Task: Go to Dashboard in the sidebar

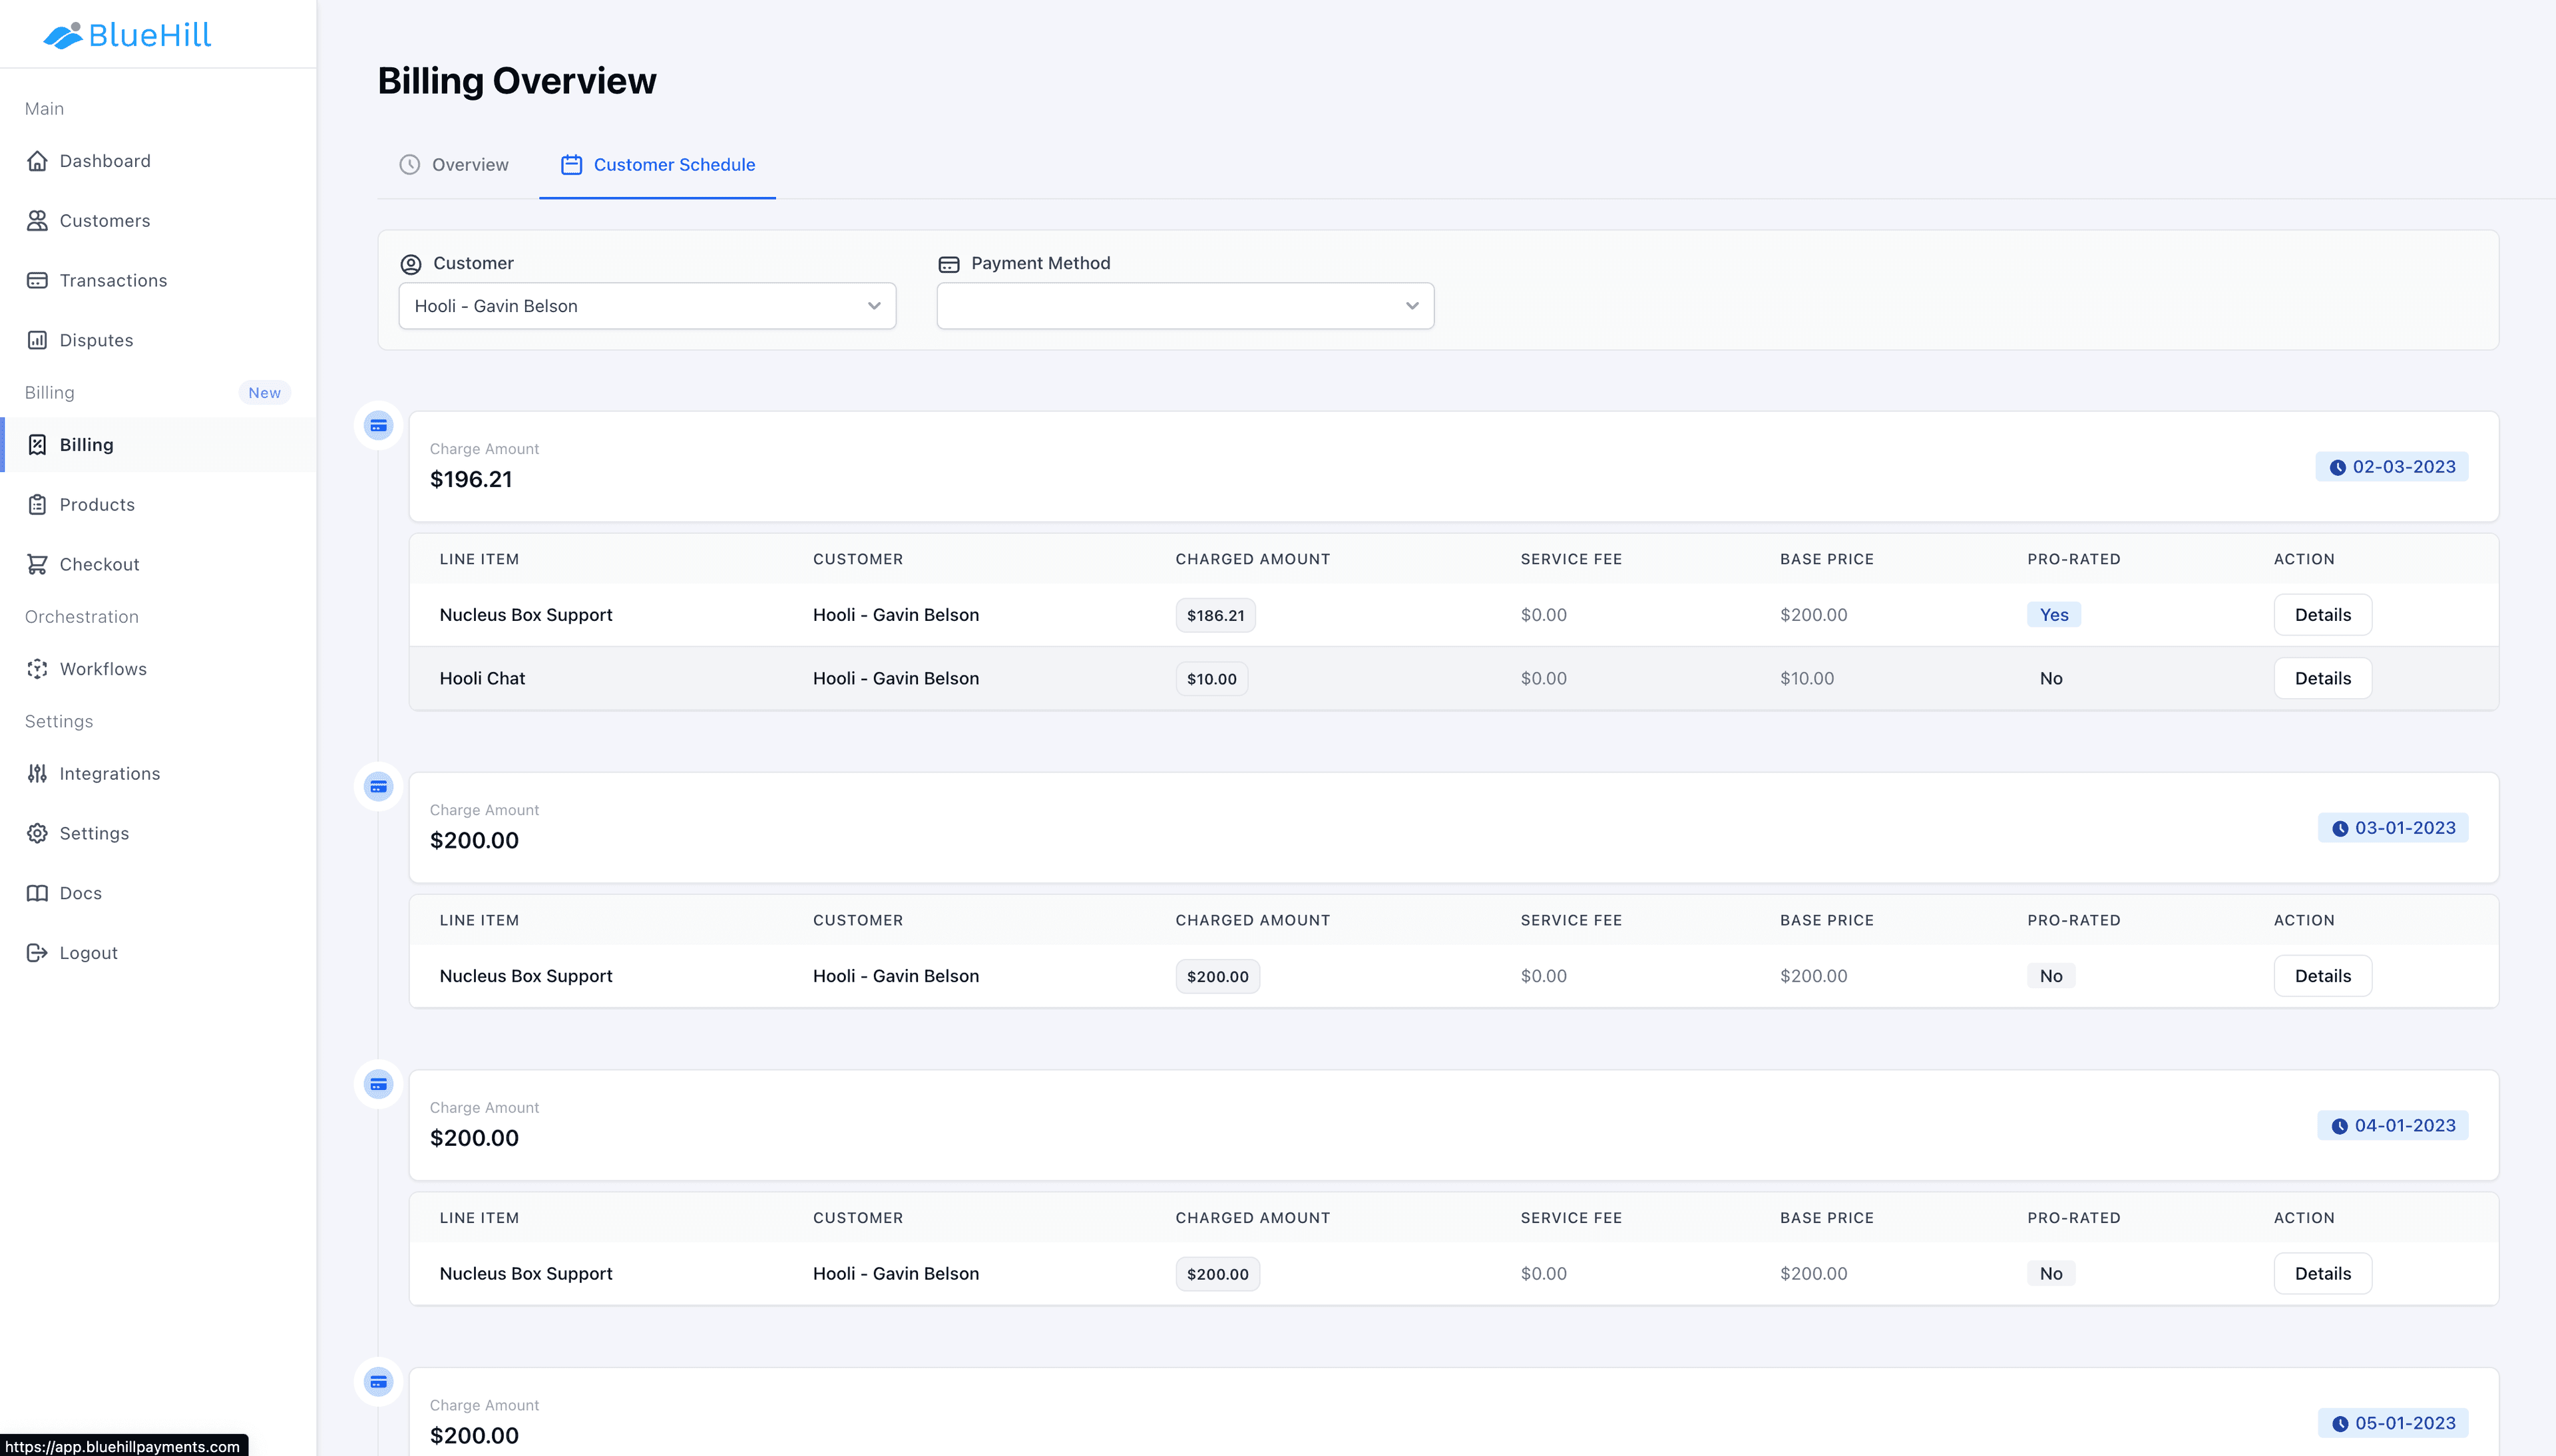Action: click(x=158, y=161)
